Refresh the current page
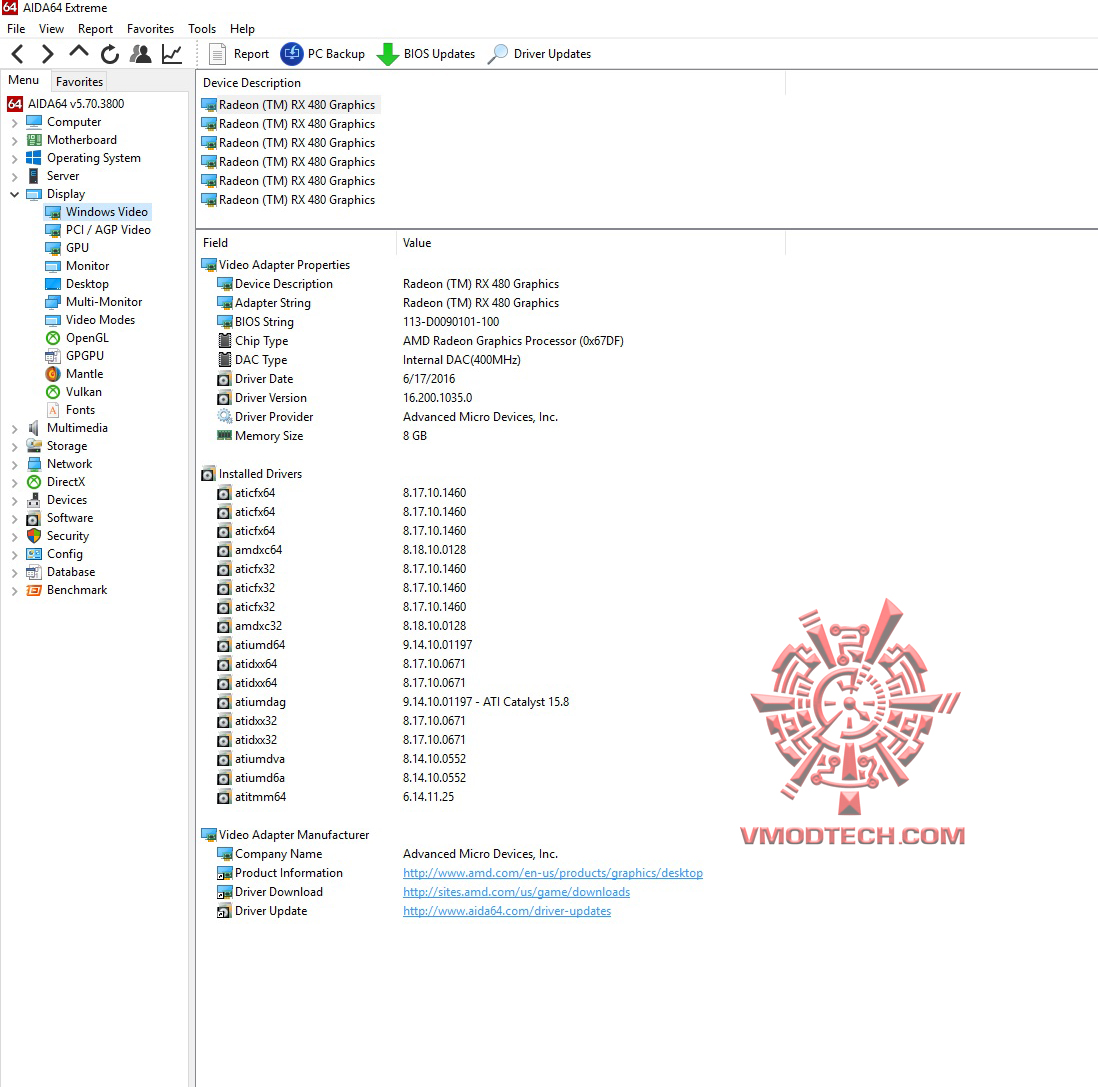Viewport: 1098px width, 1087px height. [110, 54]
